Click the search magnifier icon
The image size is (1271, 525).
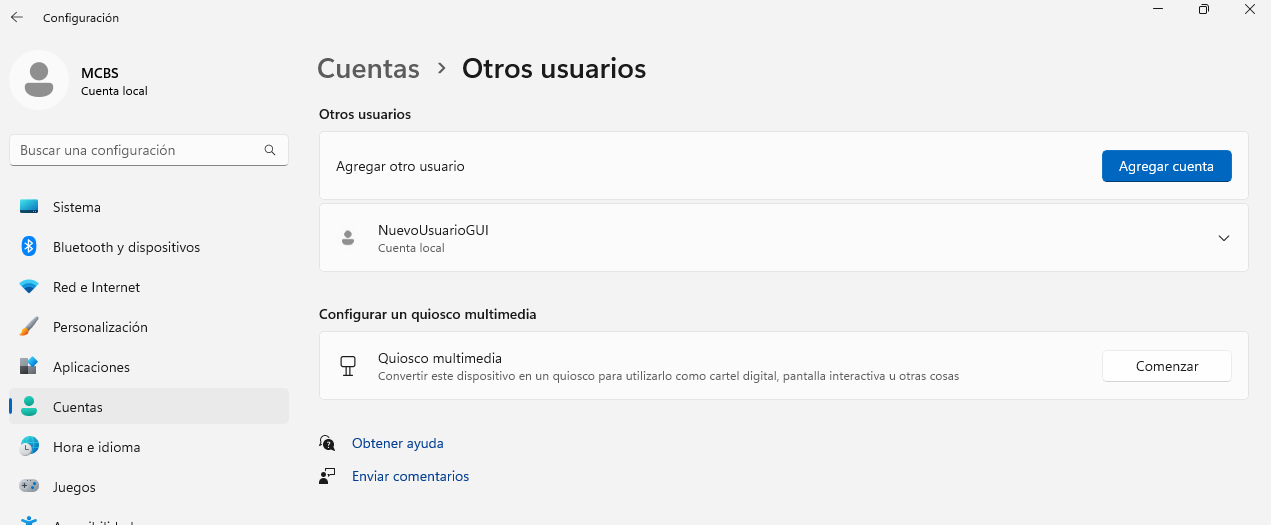[x=270, y=150]
